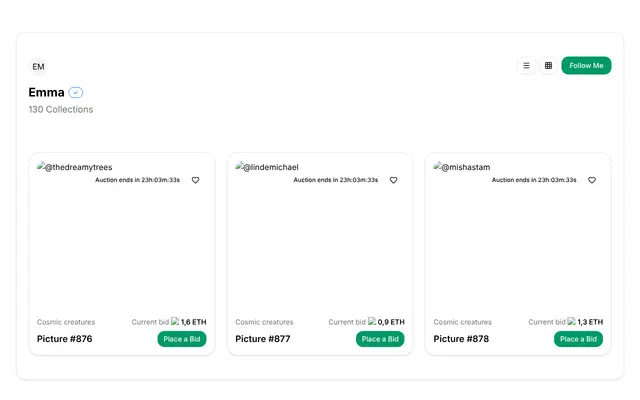Image resolution: width=640 pixels, height=400 pixels.
Task: Place a Bid on Picture #878
Action: pyautogui.click(x=578, y=339)
